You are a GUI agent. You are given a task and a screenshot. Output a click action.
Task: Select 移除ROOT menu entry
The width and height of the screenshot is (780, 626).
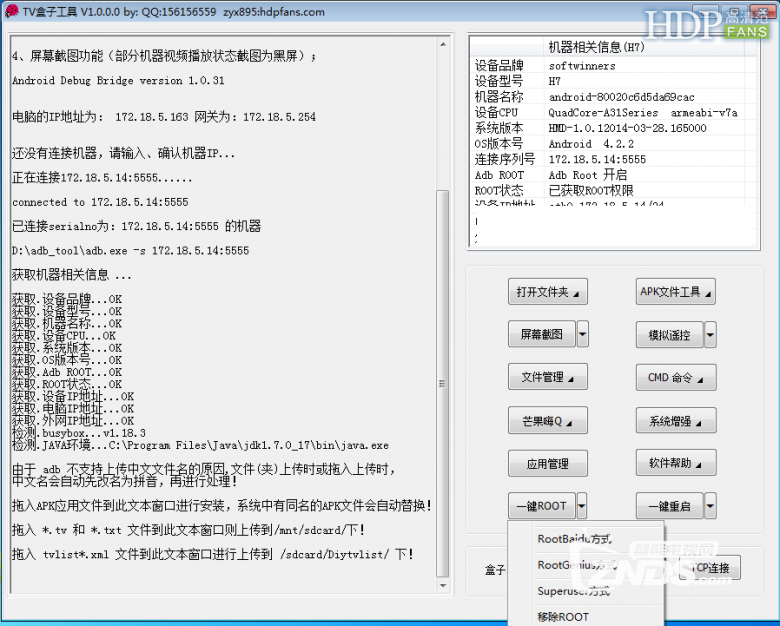[586, 617]
